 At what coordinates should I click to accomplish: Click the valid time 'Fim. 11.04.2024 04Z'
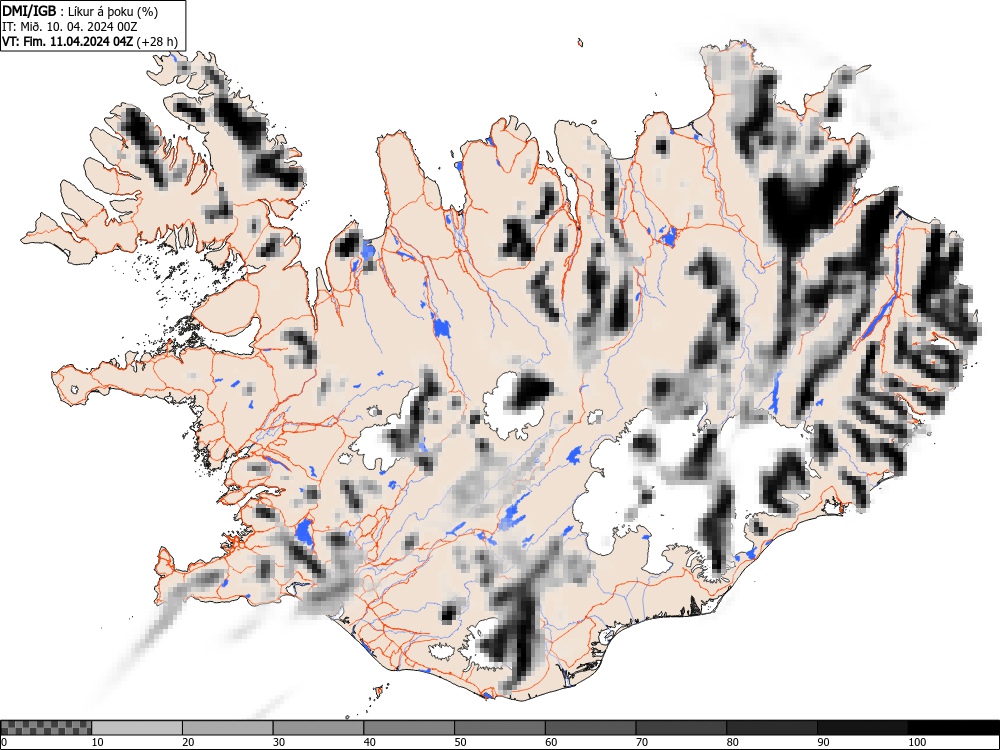click(78, 41)
